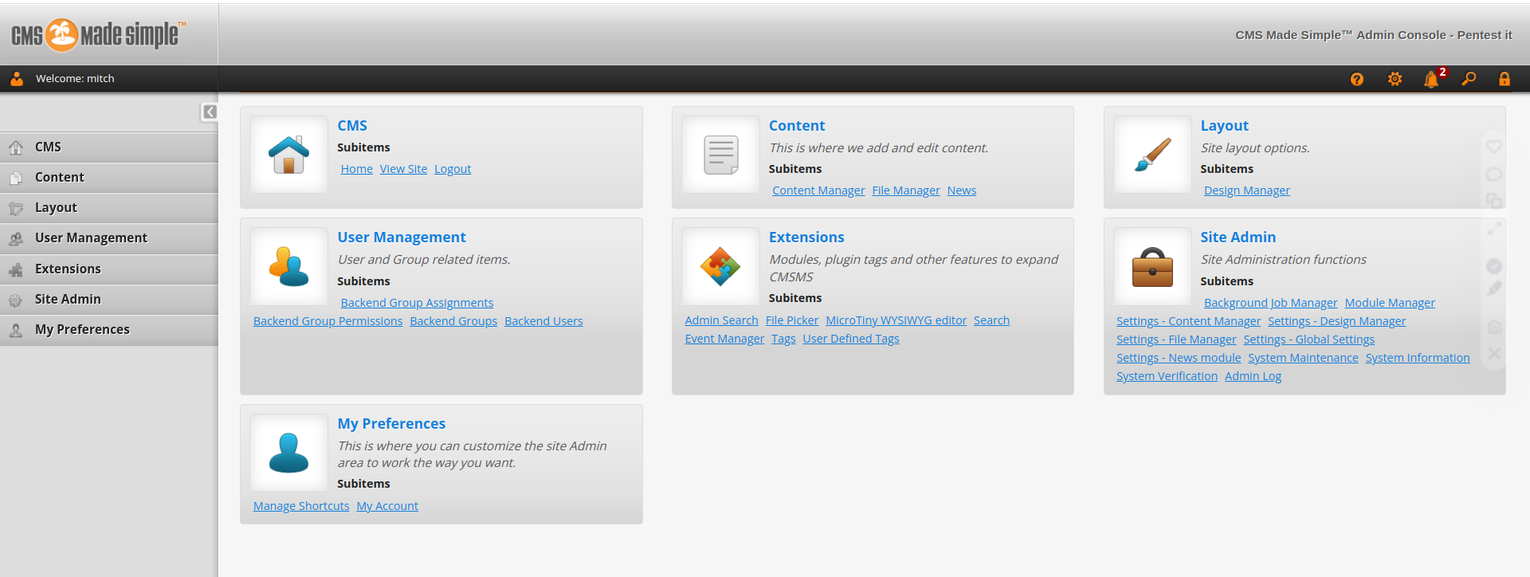Click the heart icon in floating toolbar
This screenshot has width=1530, height=577.
[x=1494, y=146]
